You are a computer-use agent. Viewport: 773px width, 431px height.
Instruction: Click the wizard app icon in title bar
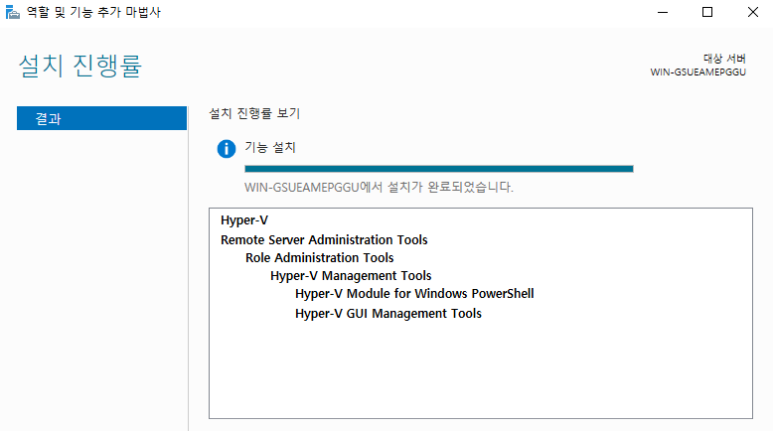12,12
